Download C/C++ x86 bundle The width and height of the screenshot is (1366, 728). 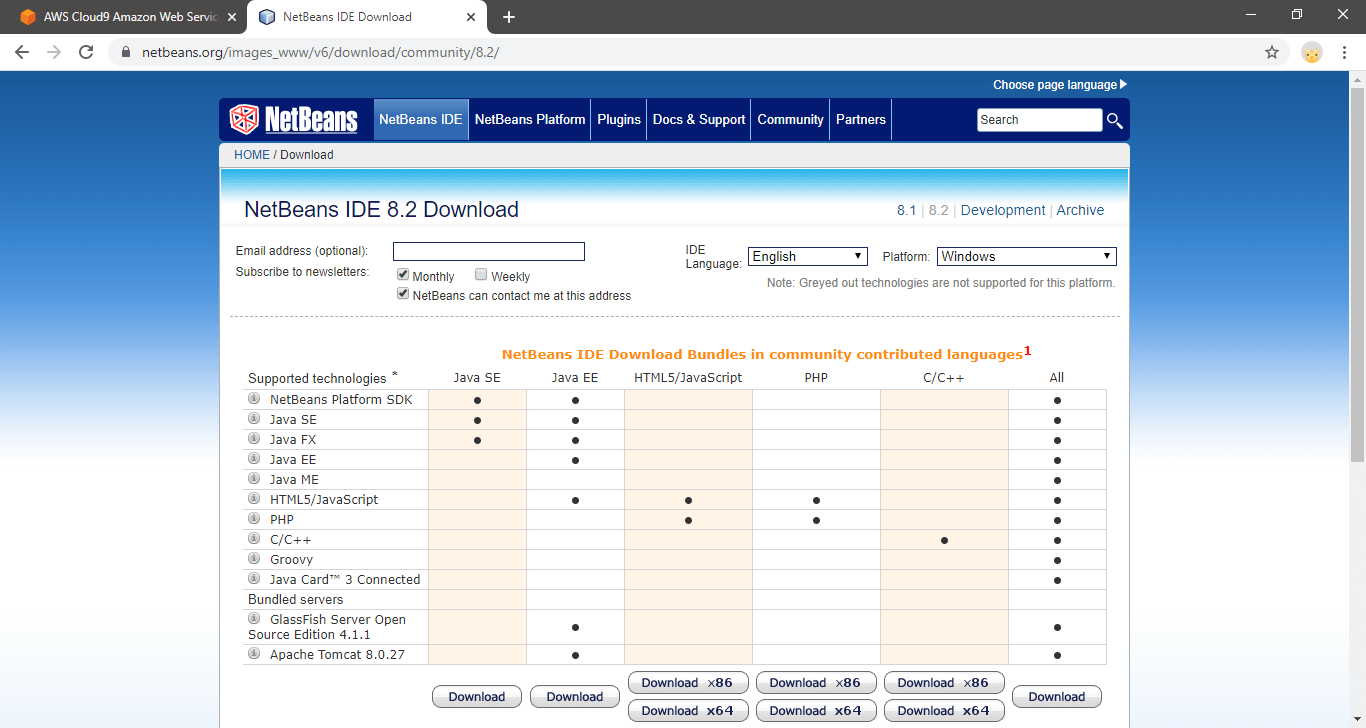944,683
